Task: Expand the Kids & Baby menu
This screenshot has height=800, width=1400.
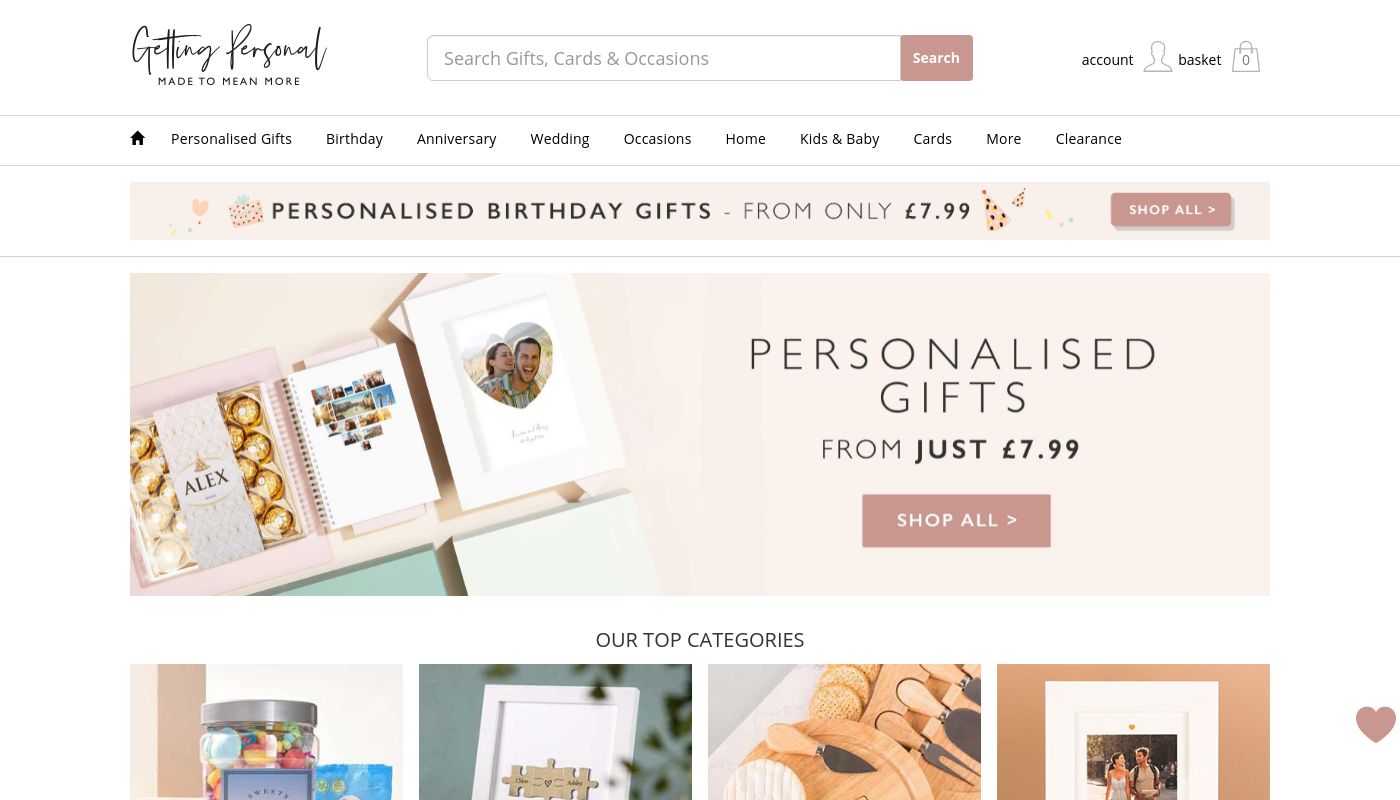Action: pyautogui.click(x=839, y=139)
